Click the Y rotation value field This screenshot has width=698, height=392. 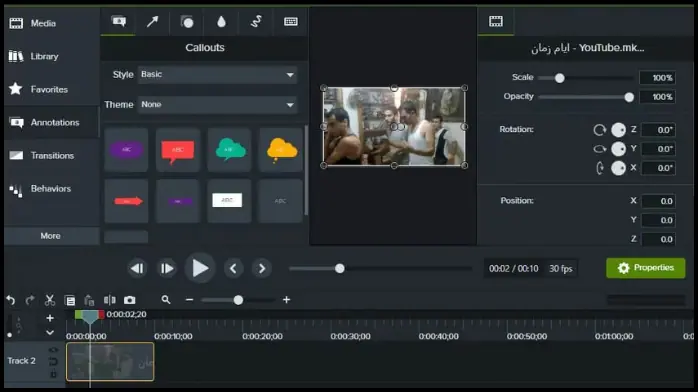pos(658,149)
